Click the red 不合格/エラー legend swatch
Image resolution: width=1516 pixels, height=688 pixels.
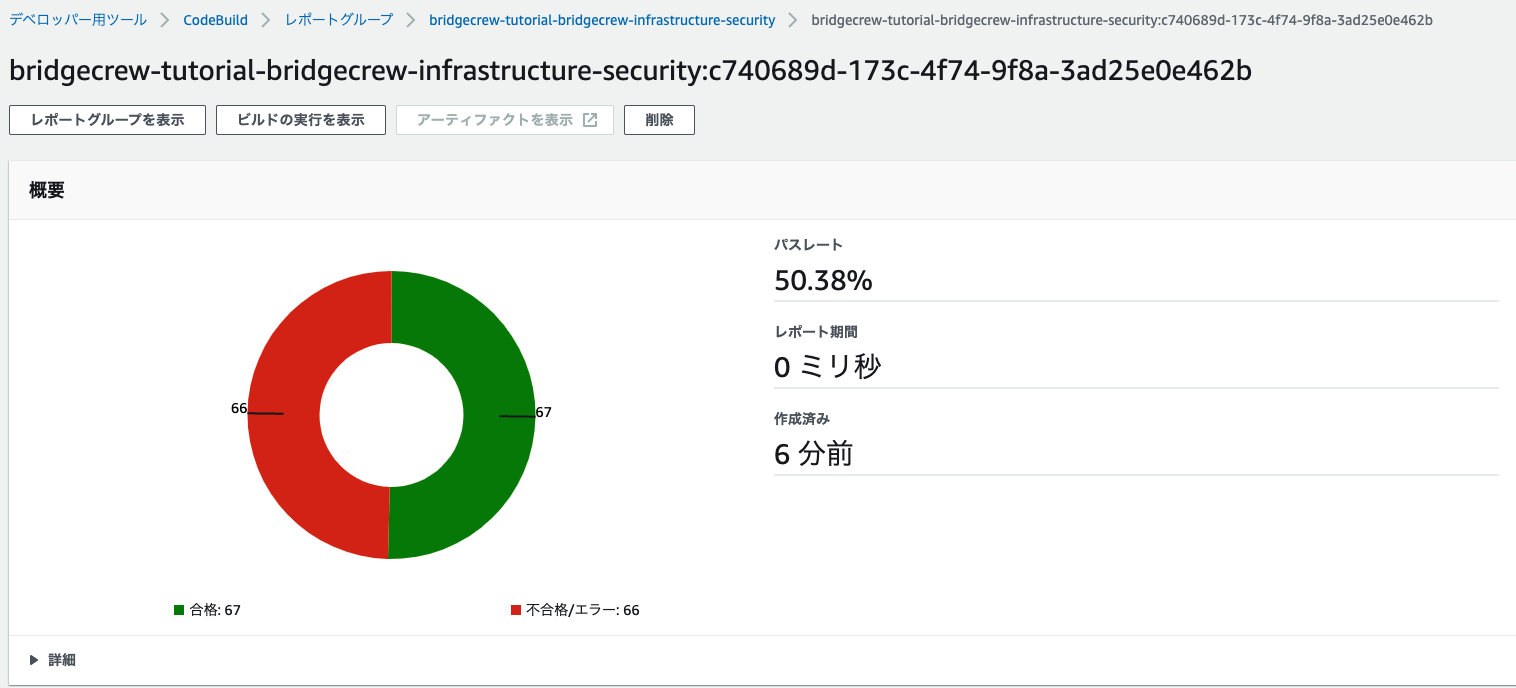click(x=516, y=610)
